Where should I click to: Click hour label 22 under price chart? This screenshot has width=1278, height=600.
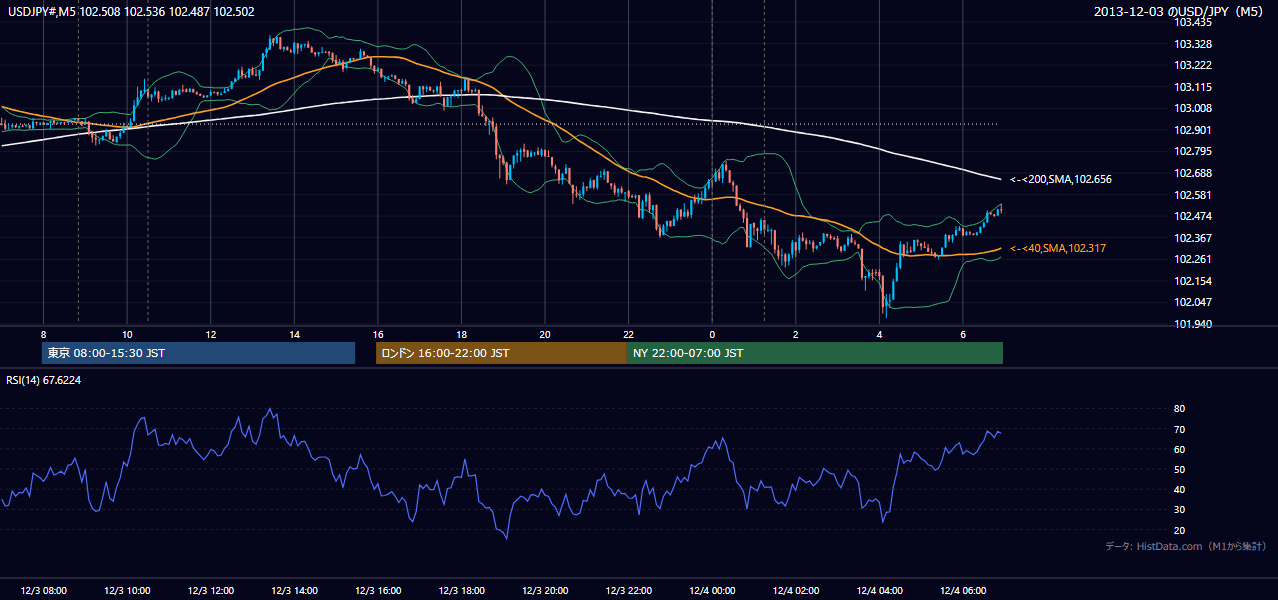[x=628, y=334]
